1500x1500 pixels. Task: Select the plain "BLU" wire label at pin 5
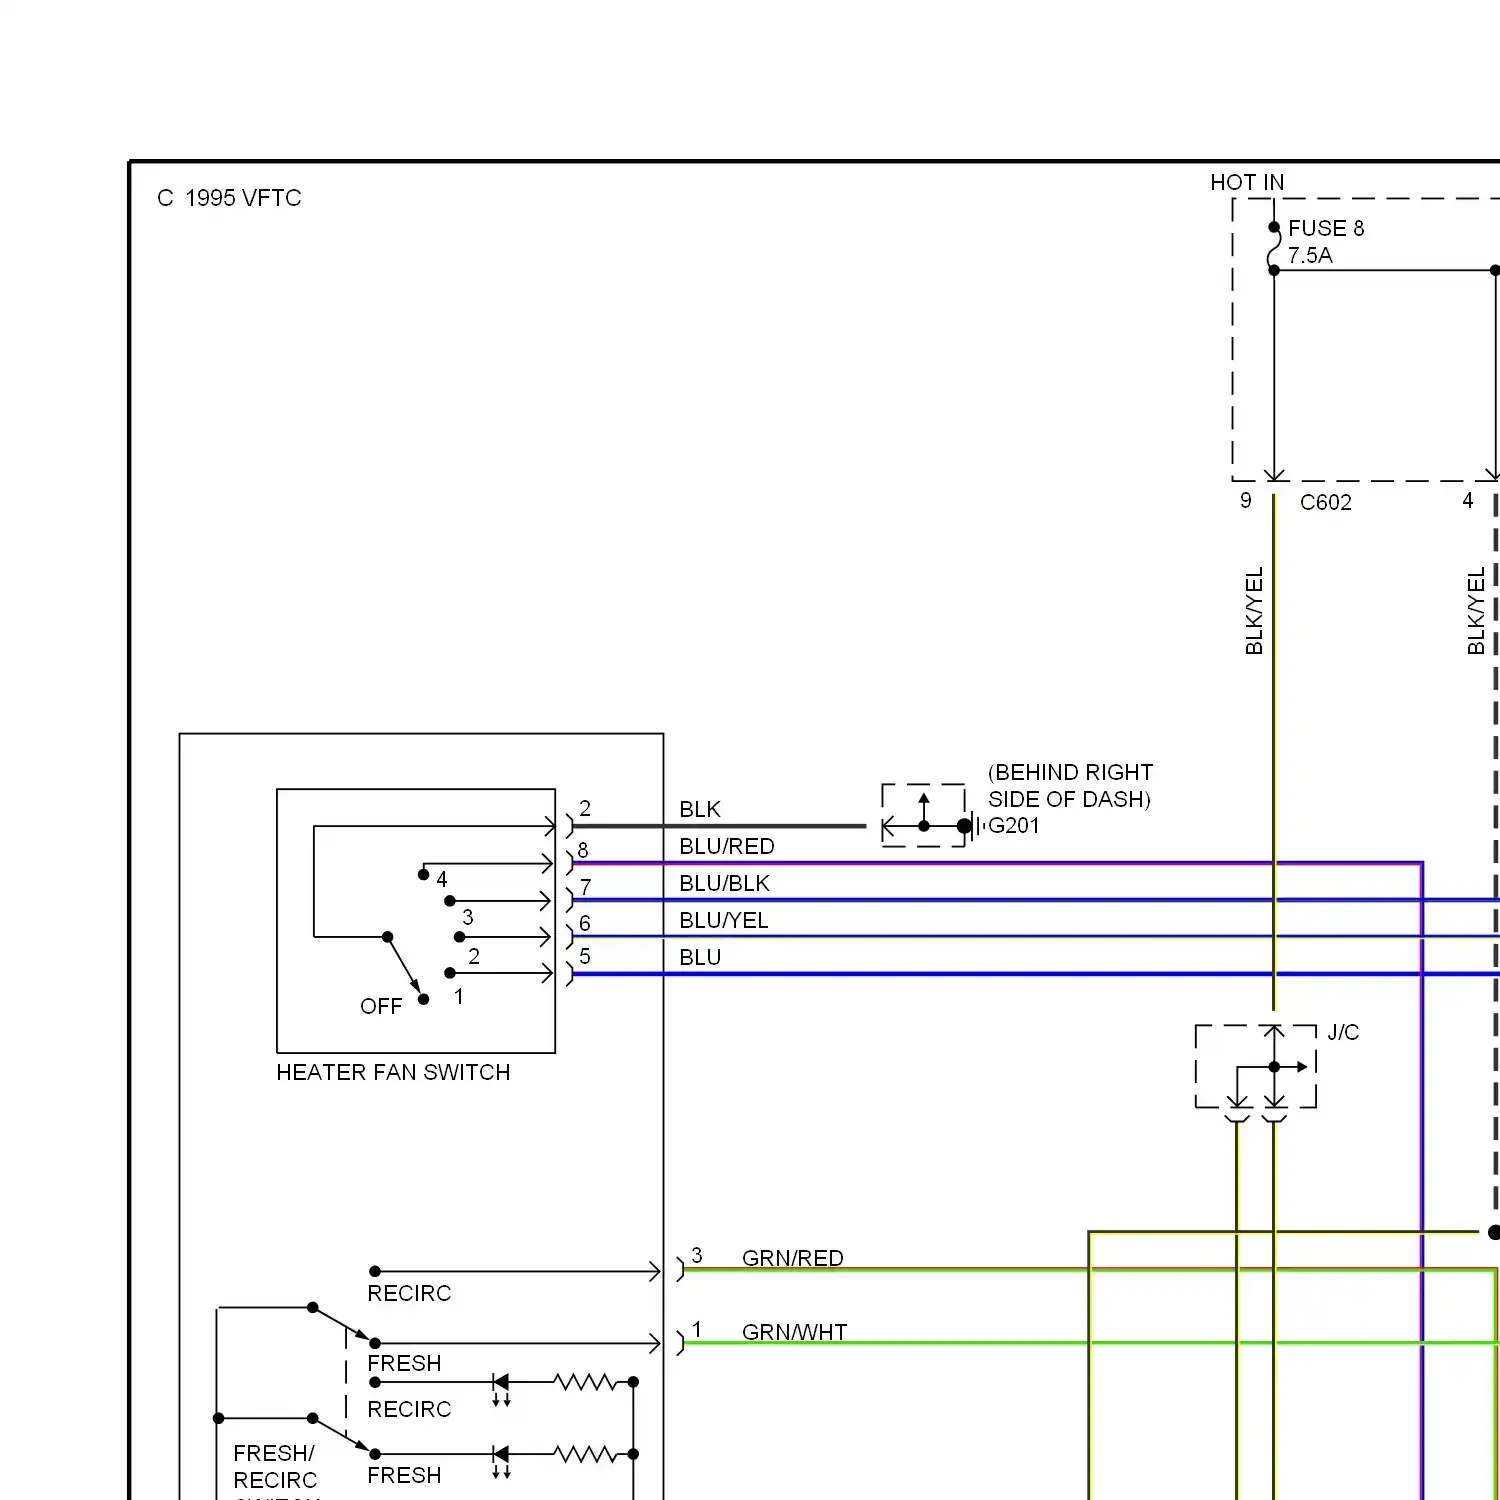pyautogui.click(x=700, y=957)
